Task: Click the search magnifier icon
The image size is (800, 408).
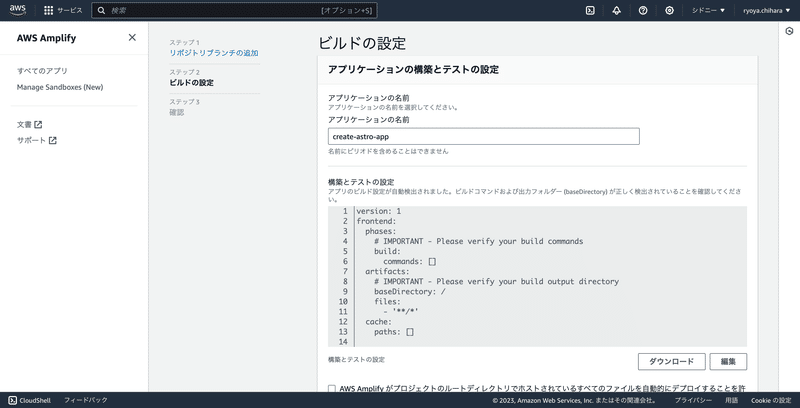Action: [x=102, y=10]
